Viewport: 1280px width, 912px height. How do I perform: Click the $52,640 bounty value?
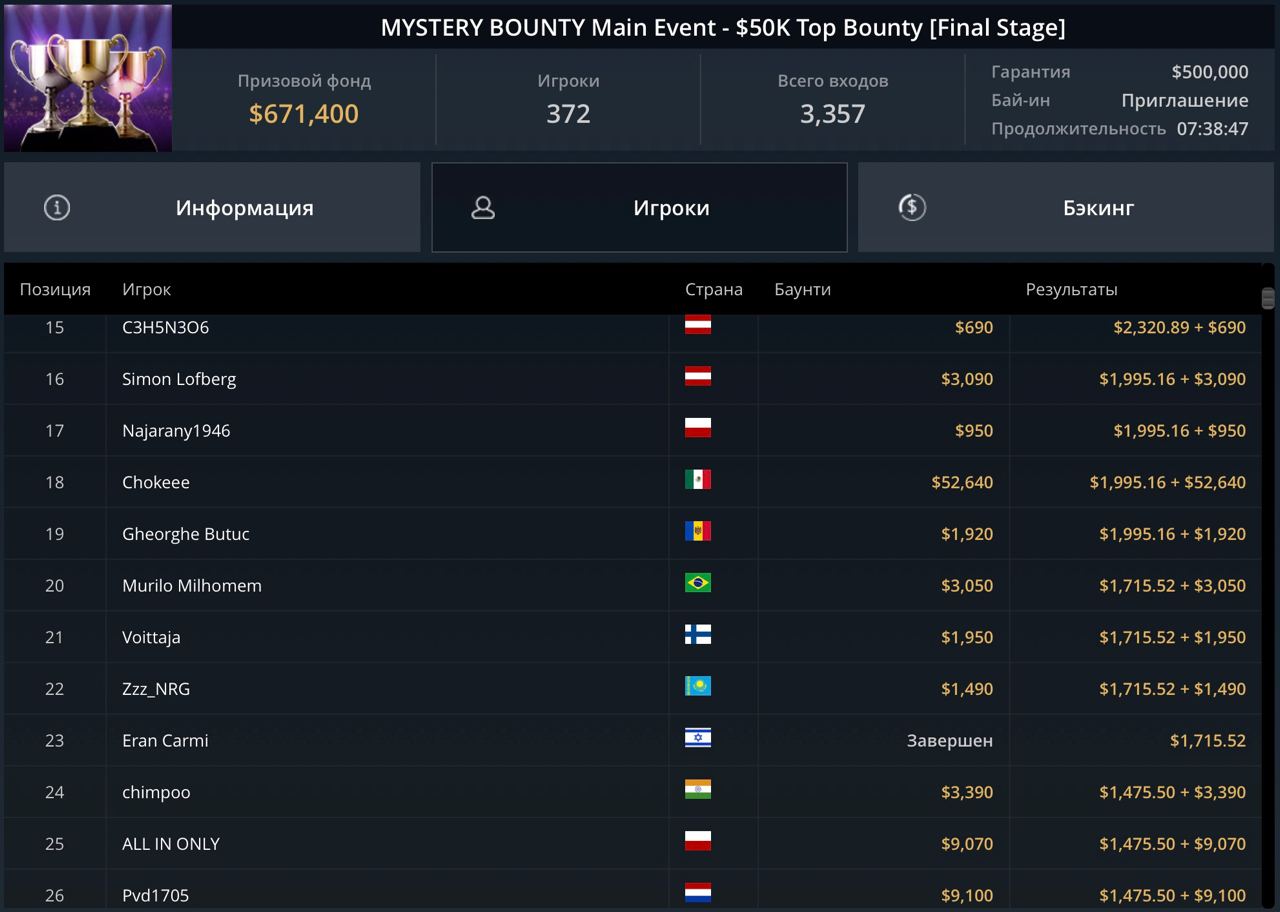962,482
